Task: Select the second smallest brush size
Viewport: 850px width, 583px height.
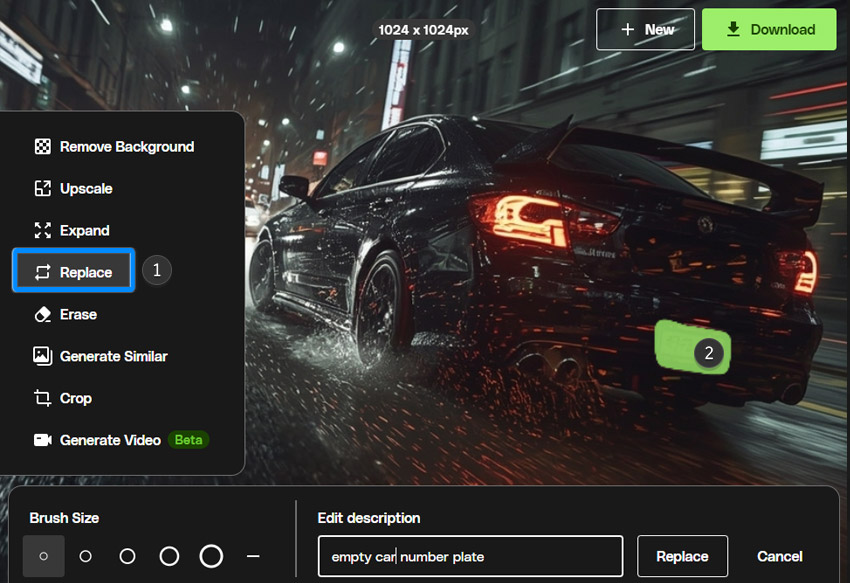Action: tap(86, 556)
